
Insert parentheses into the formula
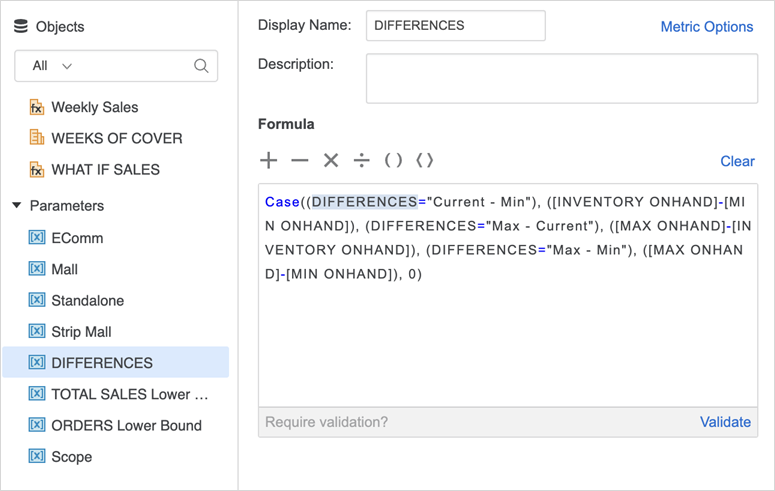coord(394,160)
